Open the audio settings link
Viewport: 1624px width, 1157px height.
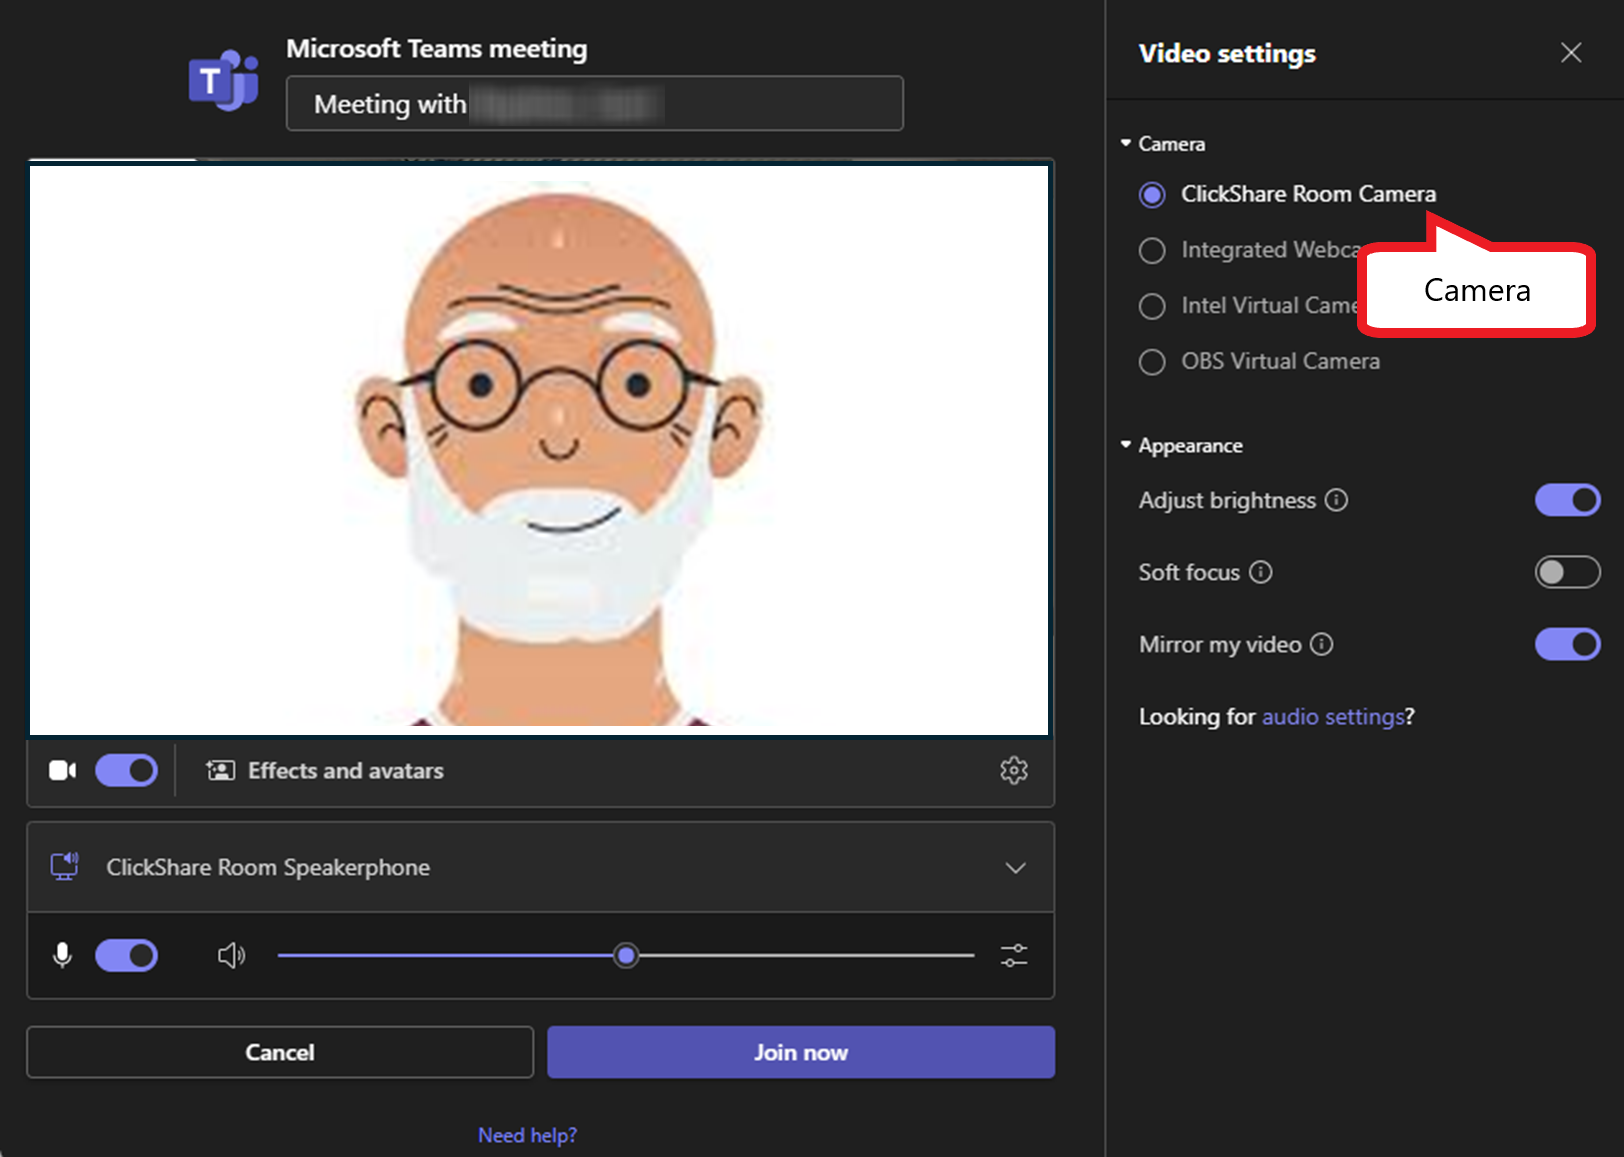point(1333,716)
